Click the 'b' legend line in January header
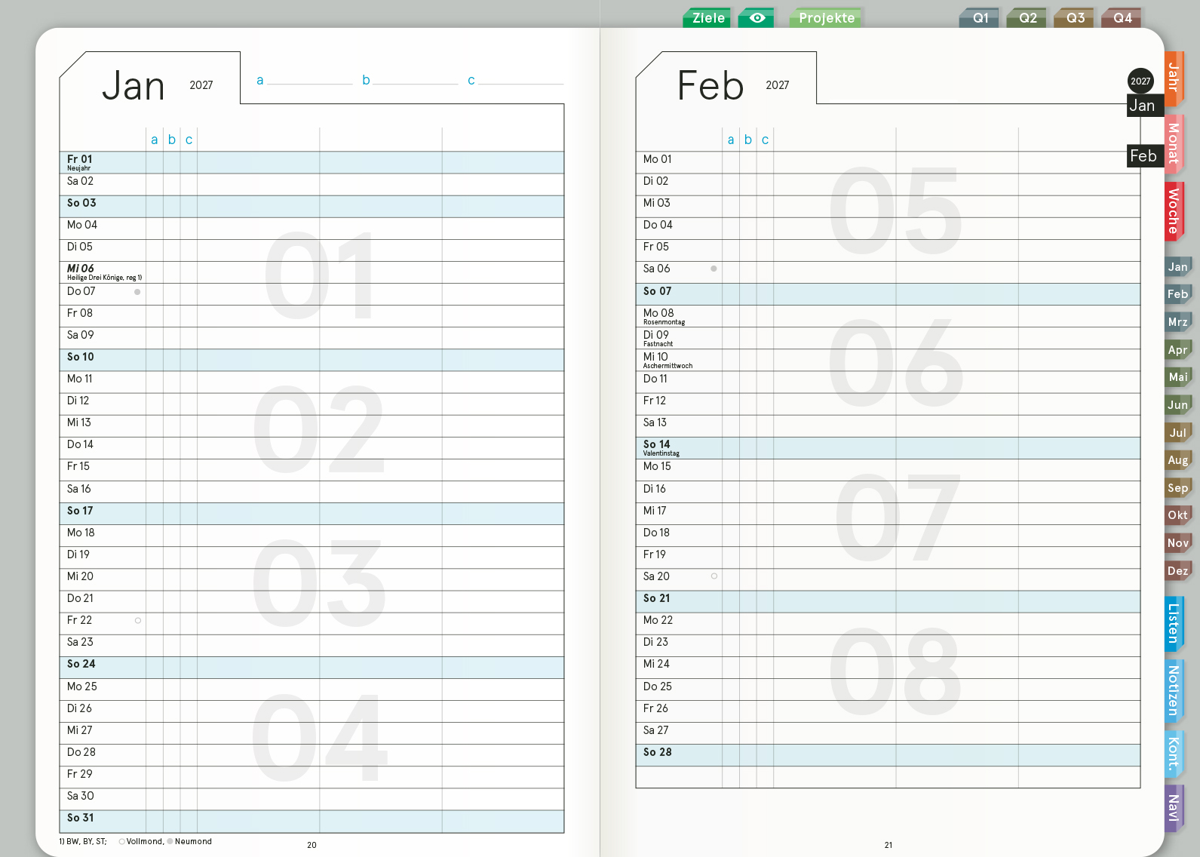Screen dimensions: 1200x857 410,80
